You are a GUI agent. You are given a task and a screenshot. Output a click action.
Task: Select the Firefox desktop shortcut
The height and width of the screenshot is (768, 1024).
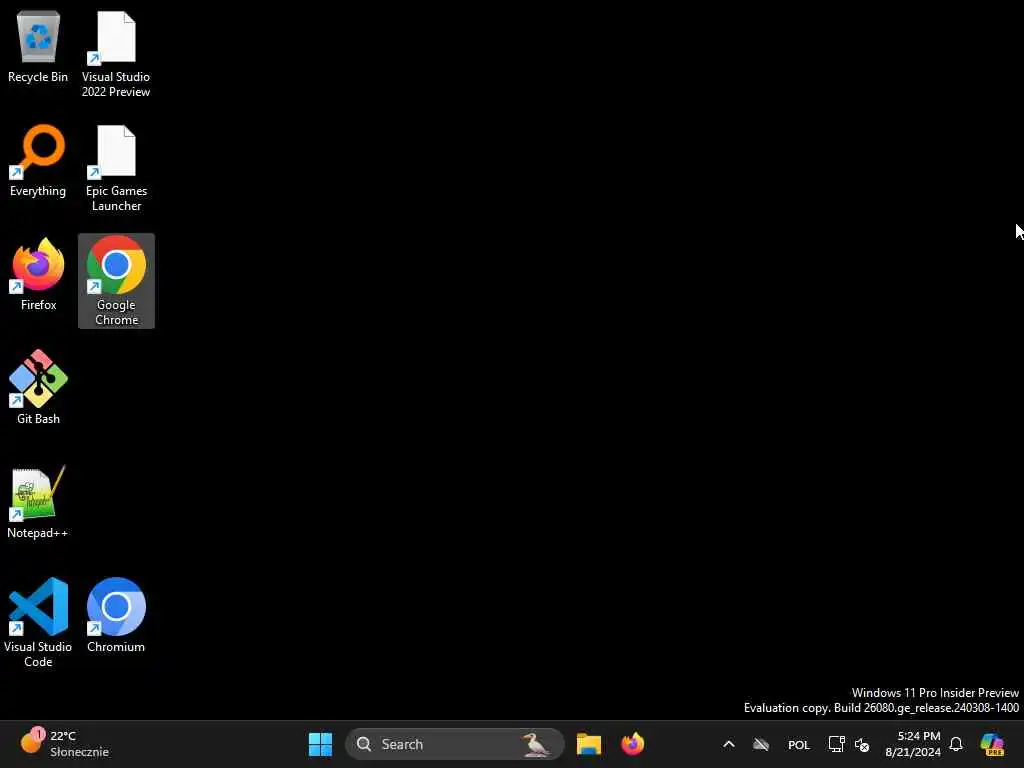pyautogui.click(x=39, y=275)
